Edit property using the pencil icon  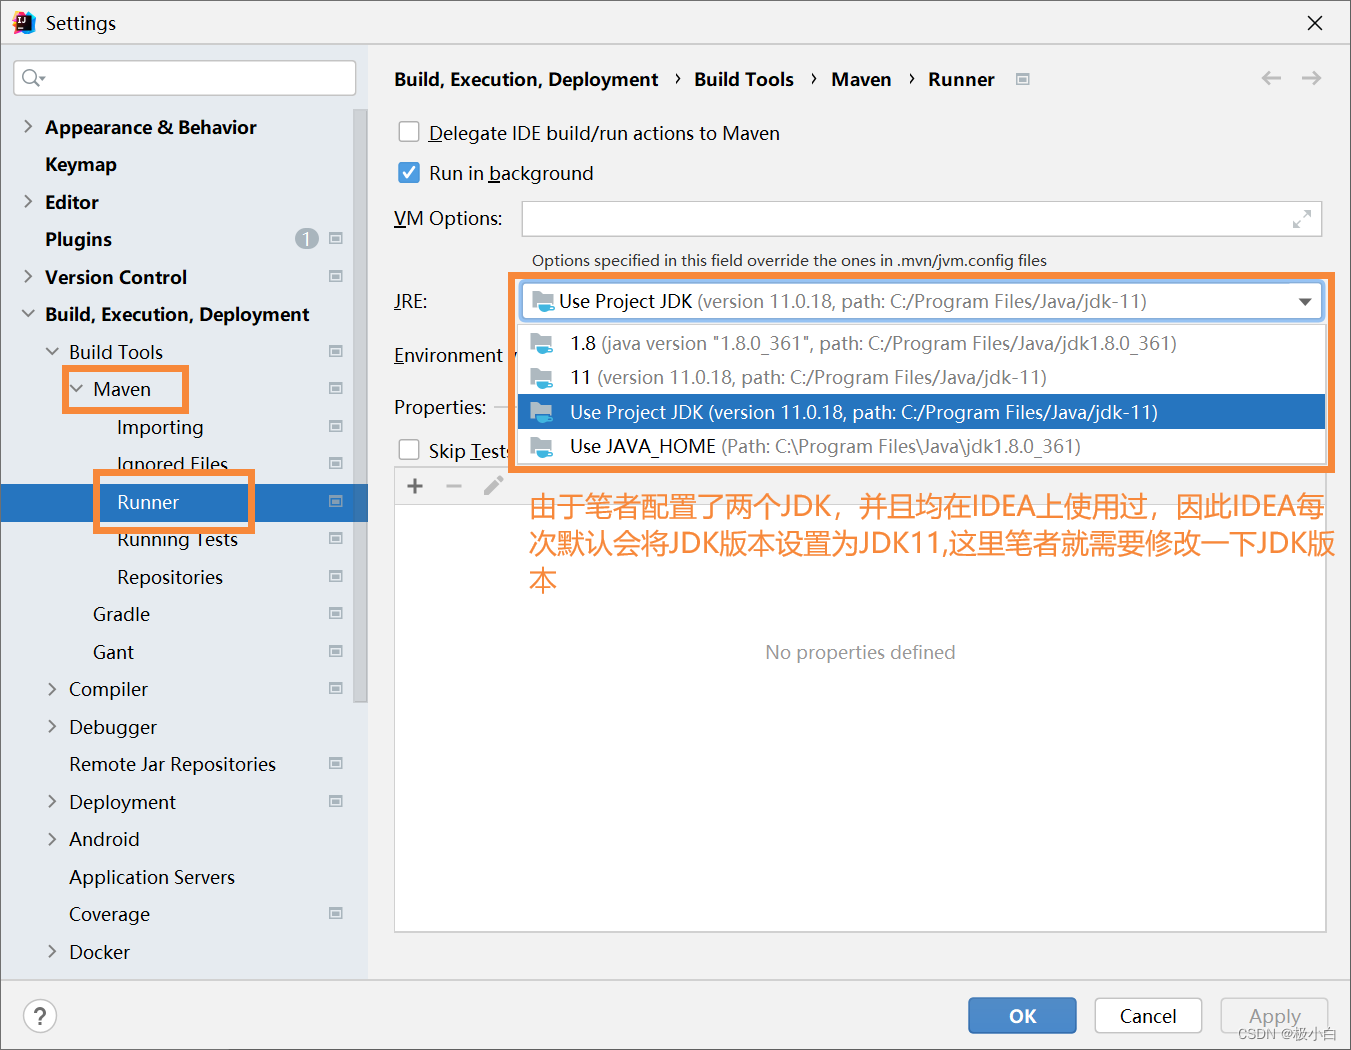pos(493,486)
